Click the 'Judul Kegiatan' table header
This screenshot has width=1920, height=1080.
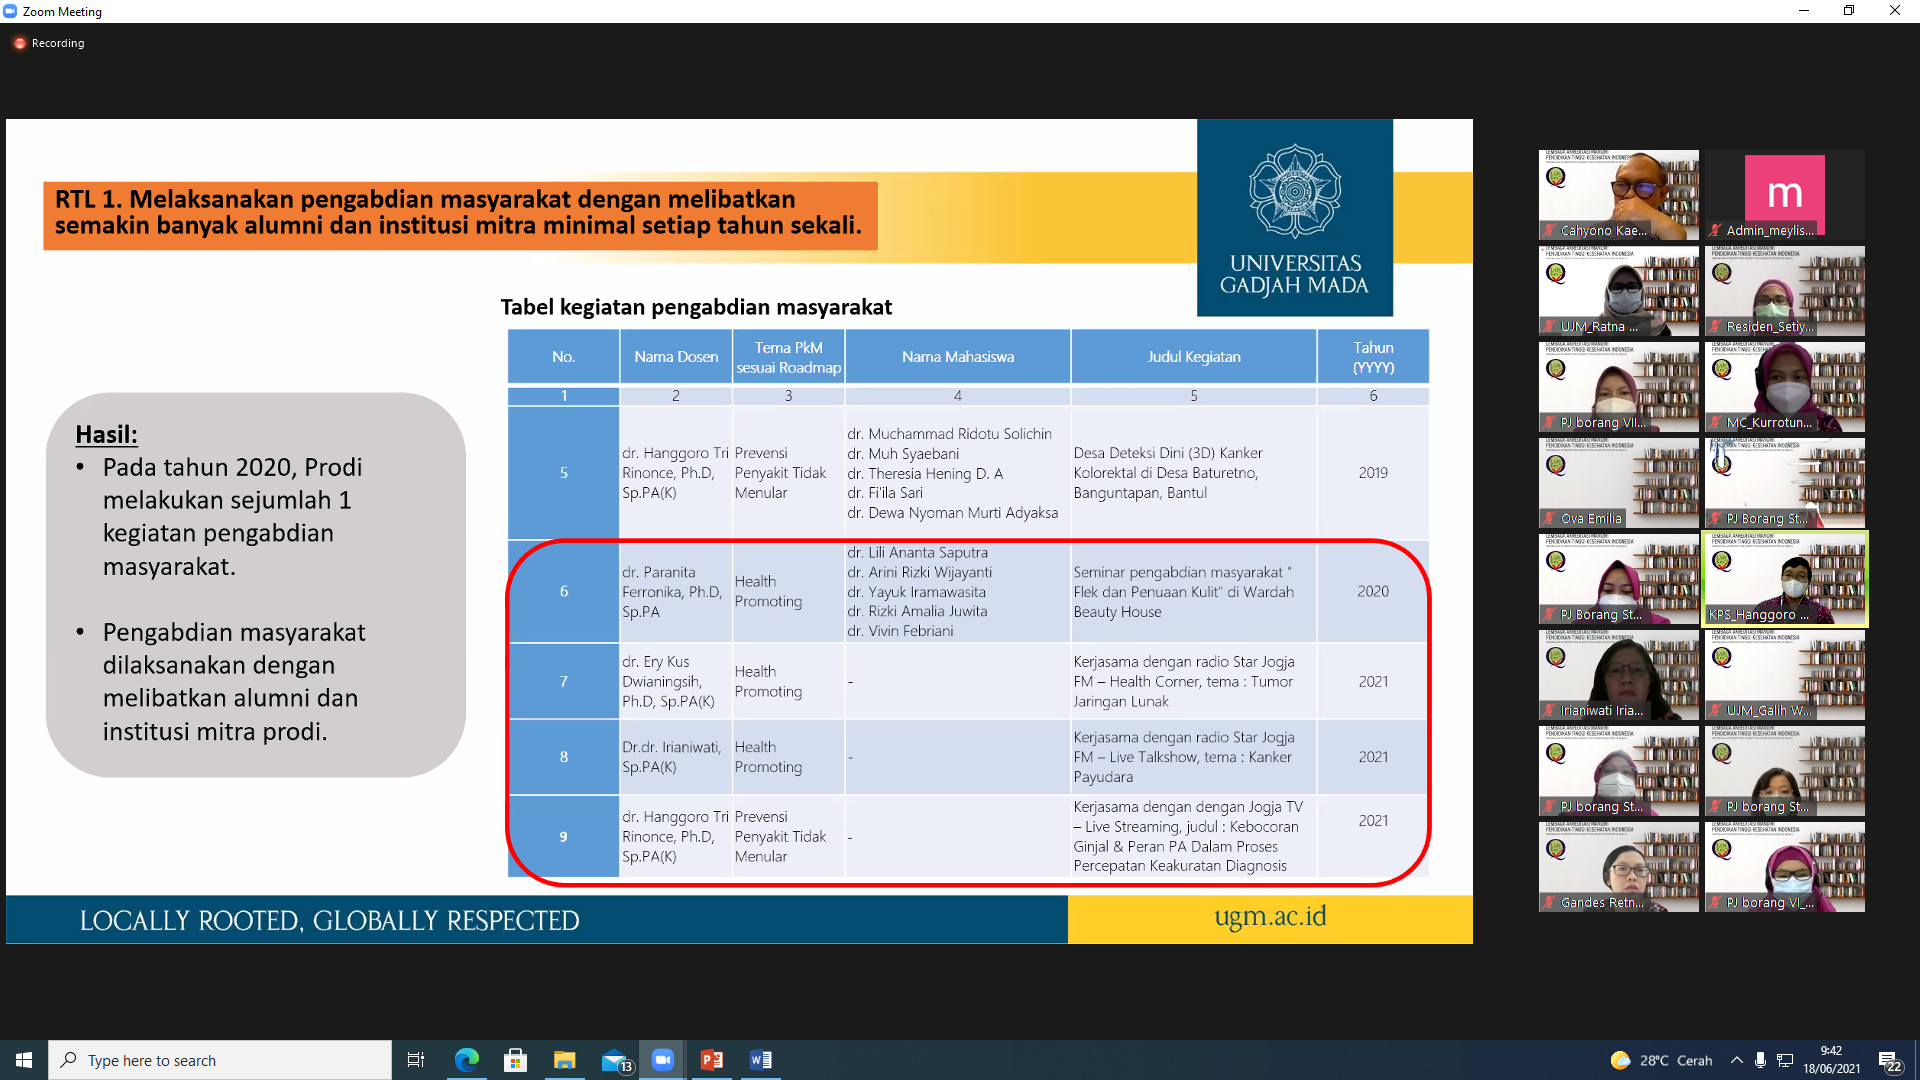click(1194, 357)
